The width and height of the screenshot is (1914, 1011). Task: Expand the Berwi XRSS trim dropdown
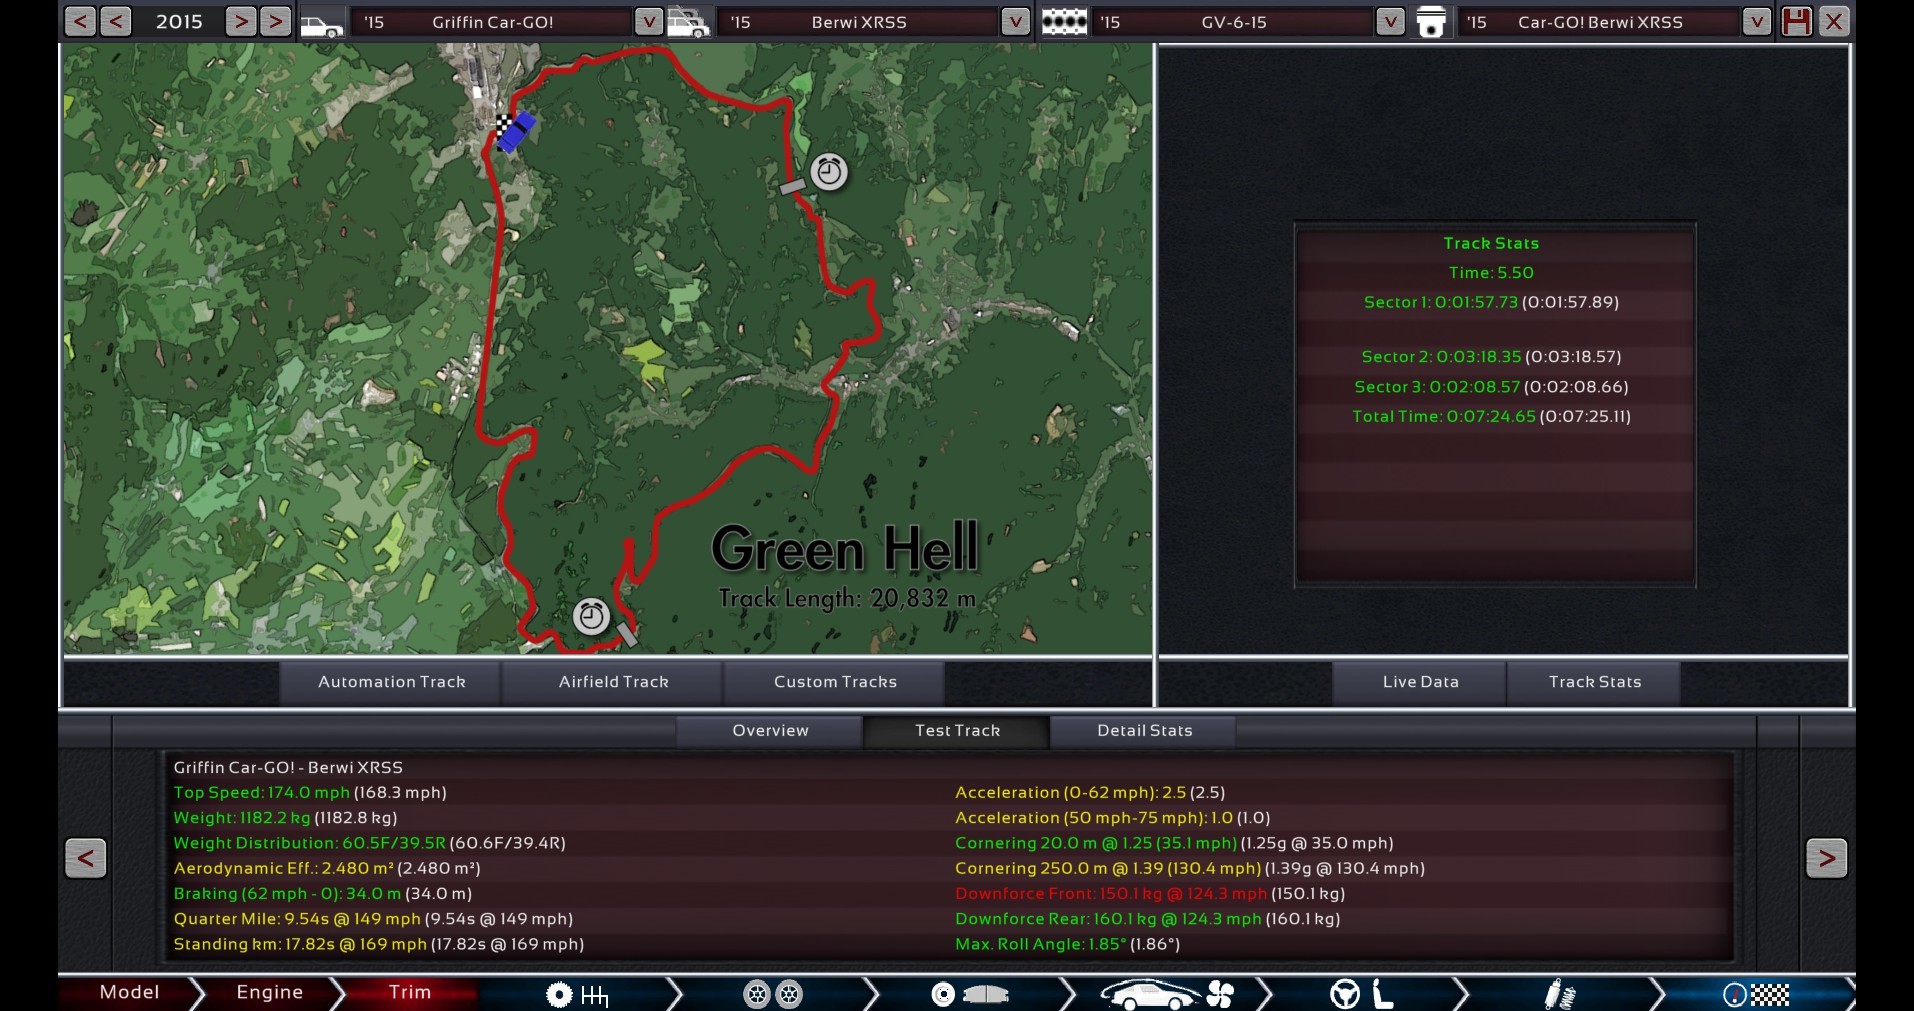[1015, 22]
